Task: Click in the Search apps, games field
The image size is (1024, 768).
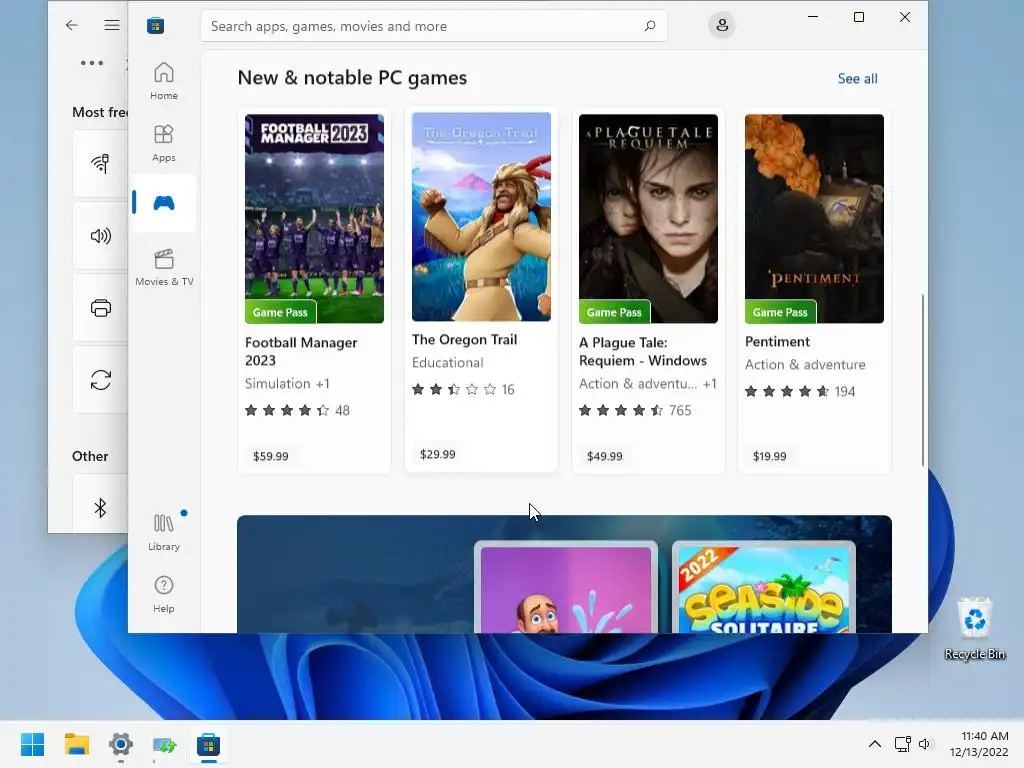Action: click(434, 26)
